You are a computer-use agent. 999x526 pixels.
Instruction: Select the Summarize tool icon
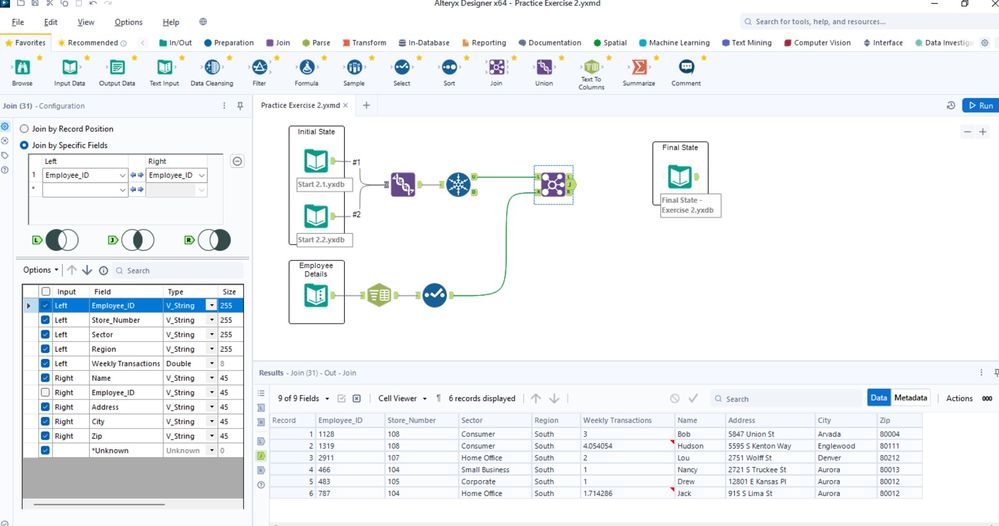coord(638,66)
